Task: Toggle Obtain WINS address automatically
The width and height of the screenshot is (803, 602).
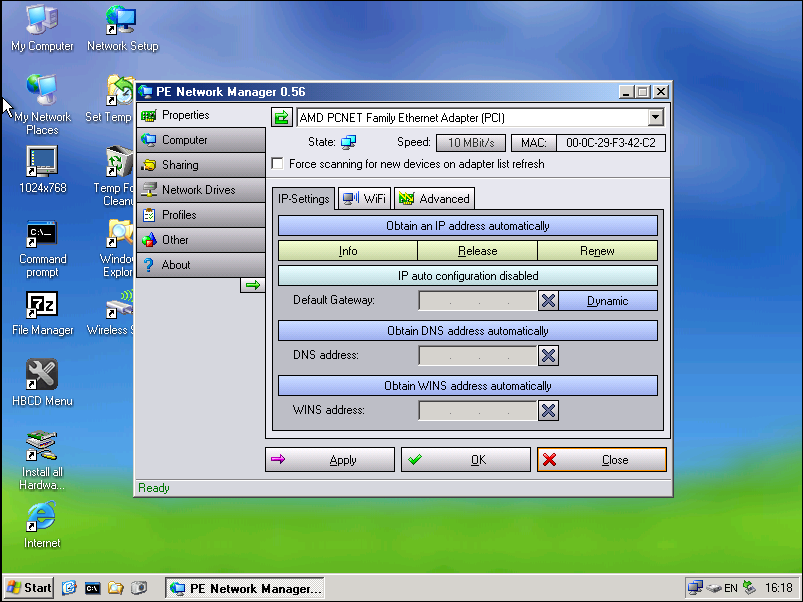Action: [x=468, y=385]
